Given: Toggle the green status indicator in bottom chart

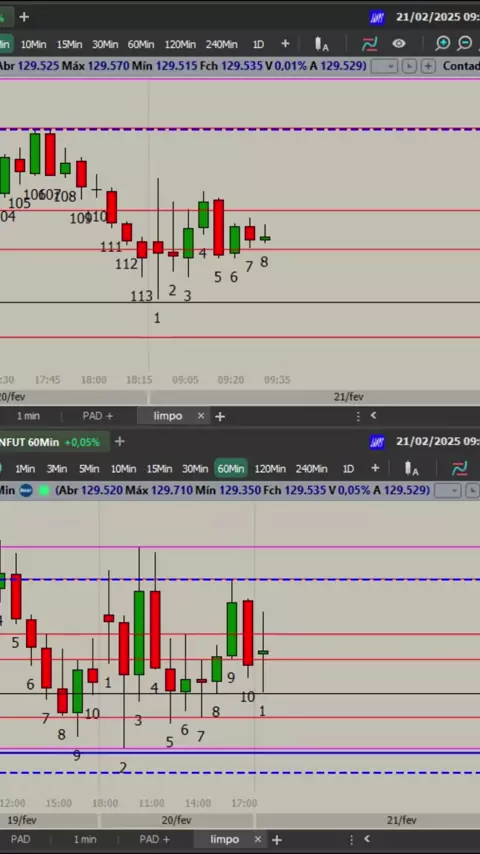Looking at the screenshot, I should 44,490.
